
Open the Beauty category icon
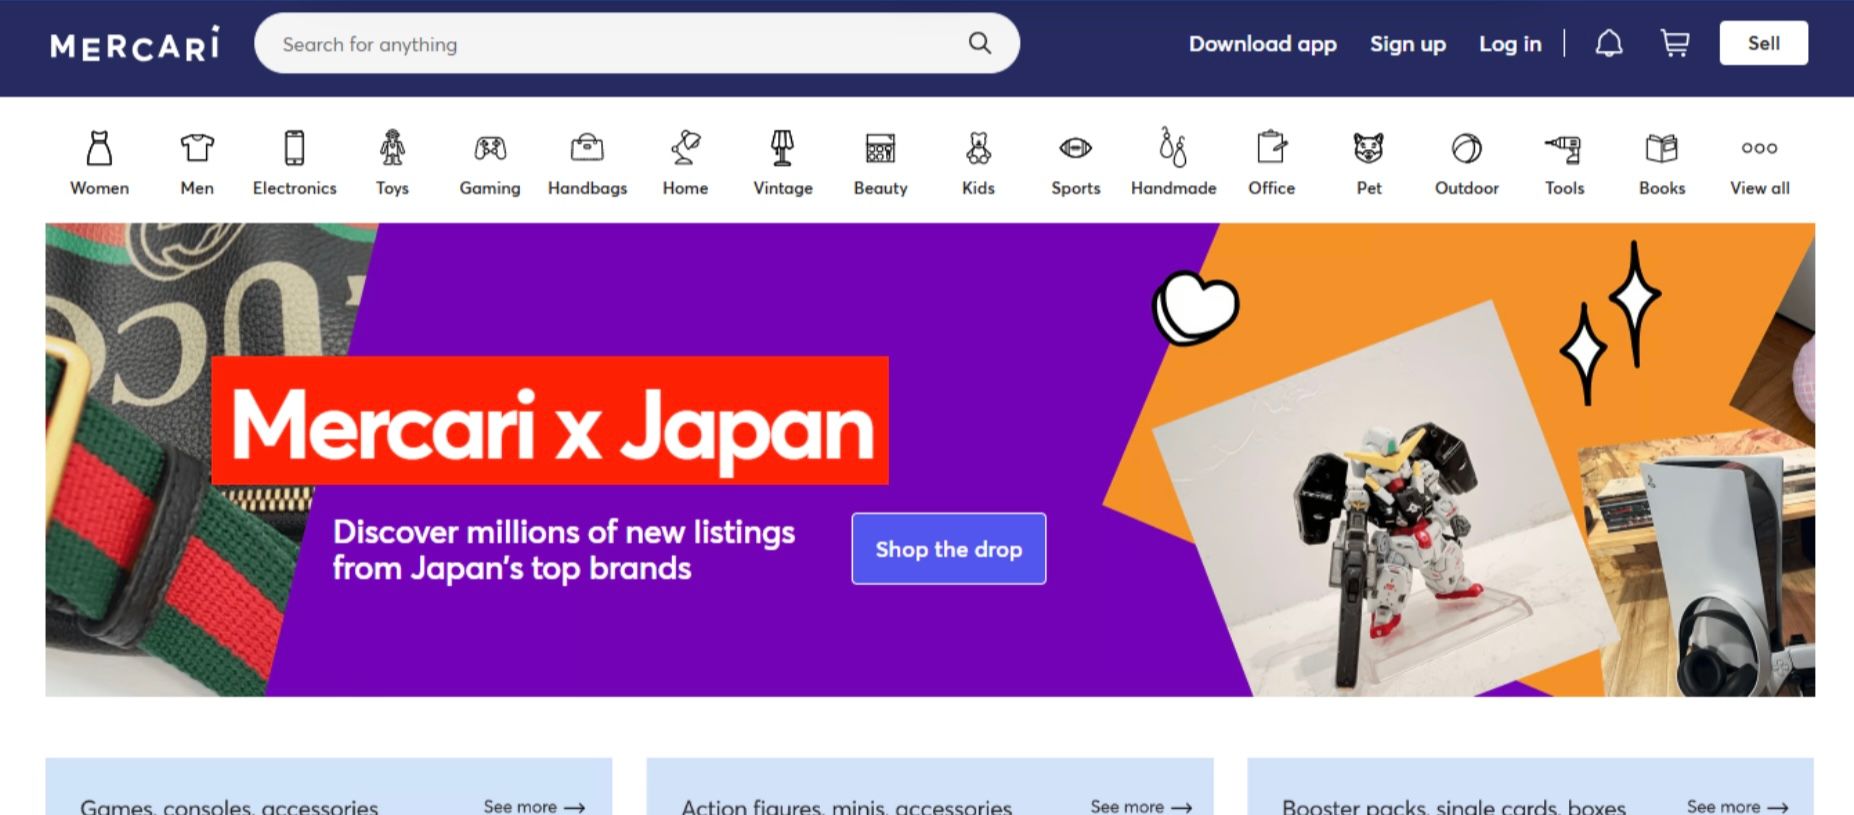pos(880,148)
